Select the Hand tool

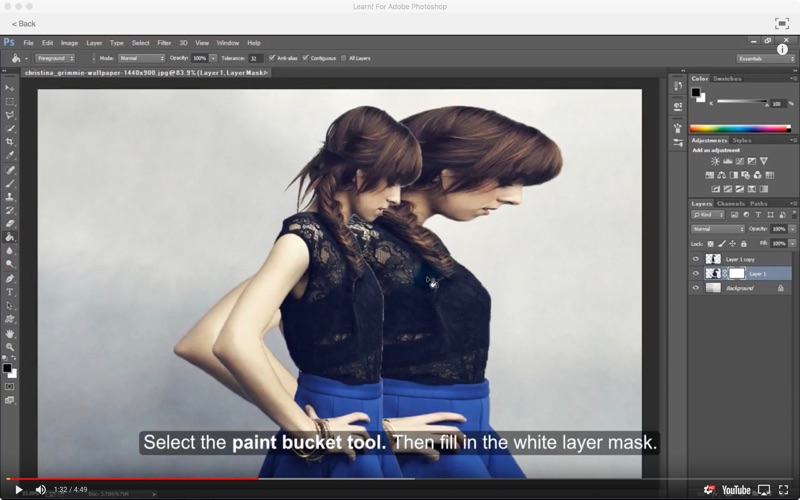(10, 334)
